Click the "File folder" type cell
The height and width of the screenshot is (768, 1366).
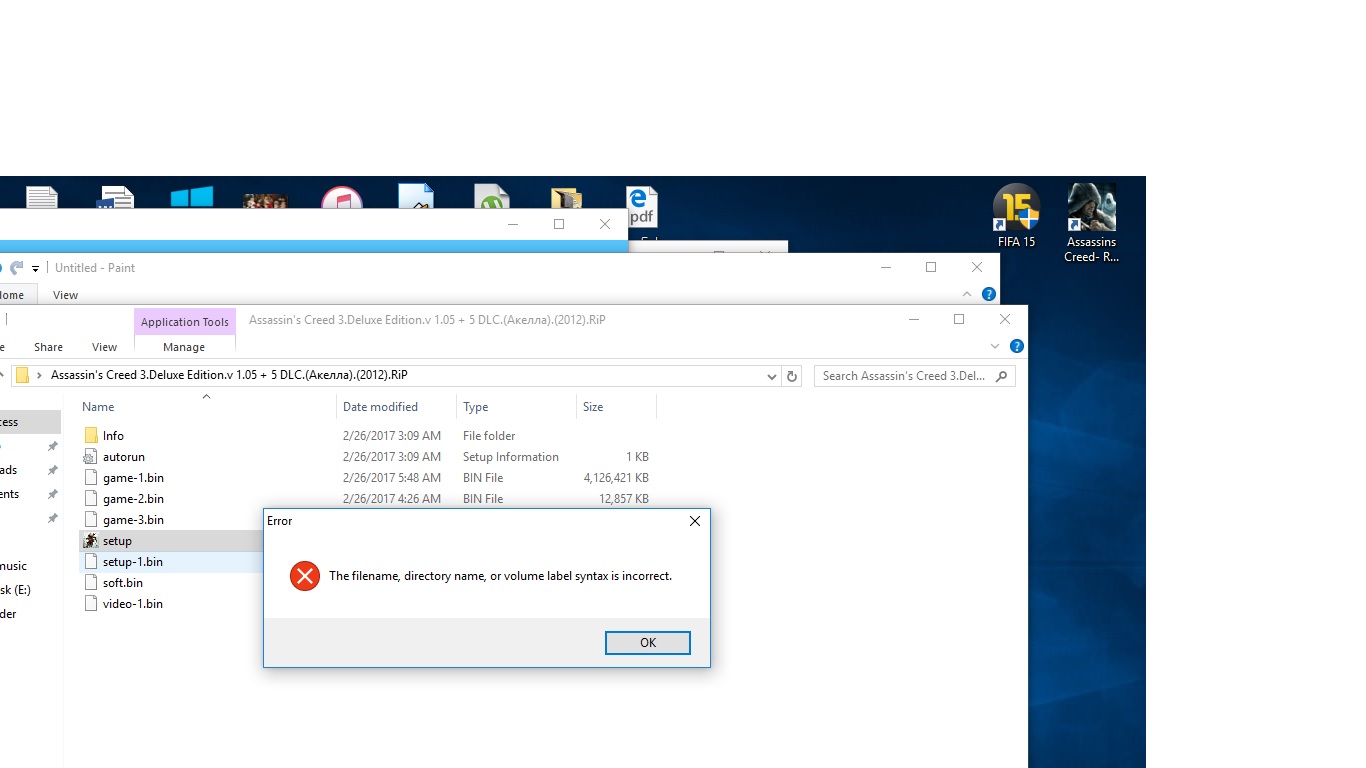pyautogui.click(x=489, y=436)
